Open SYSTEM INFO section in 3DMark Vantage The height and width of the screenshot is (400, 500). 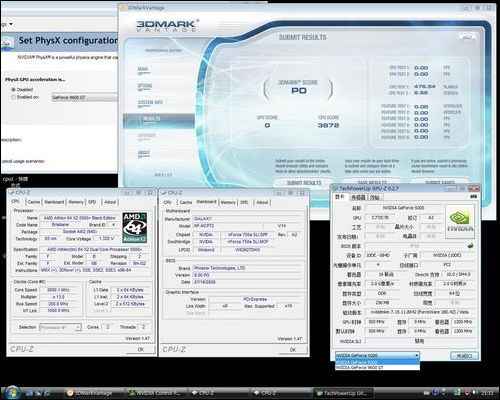tap(150, 103)
